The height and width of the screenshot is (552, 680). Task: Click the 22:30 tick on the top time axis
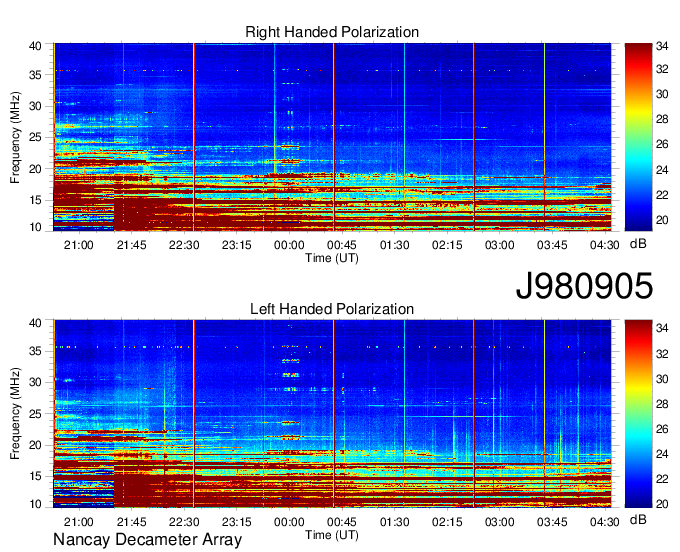184,245
